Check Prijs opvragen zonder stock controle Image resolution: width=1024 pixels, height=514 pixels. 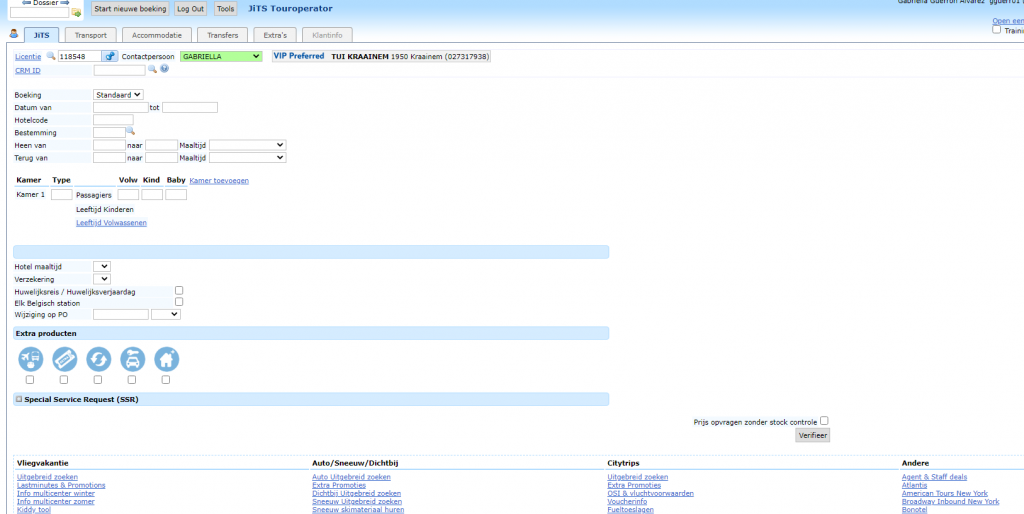tap(824, 420)
